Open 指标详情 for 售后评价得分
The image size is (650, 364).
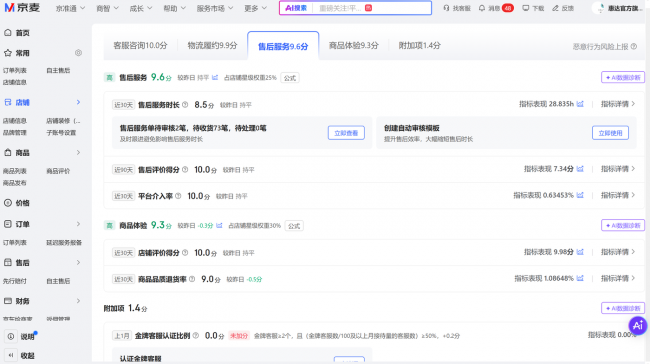(x=618, y=169)
